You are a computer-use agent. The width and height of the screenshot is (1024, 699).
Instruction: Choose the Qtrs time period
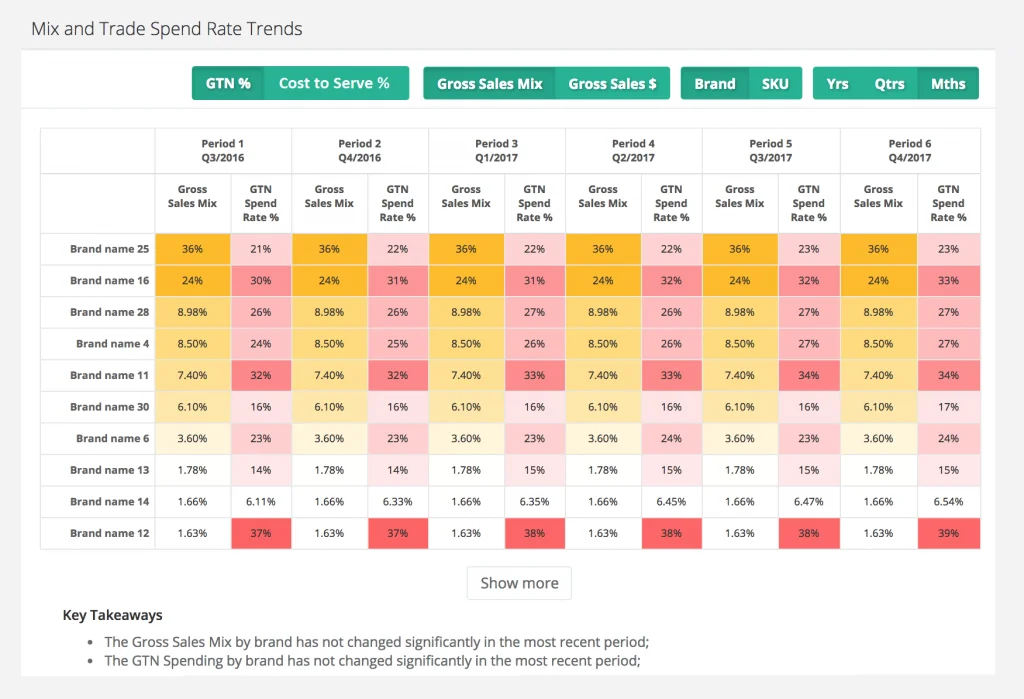point(889,84)
